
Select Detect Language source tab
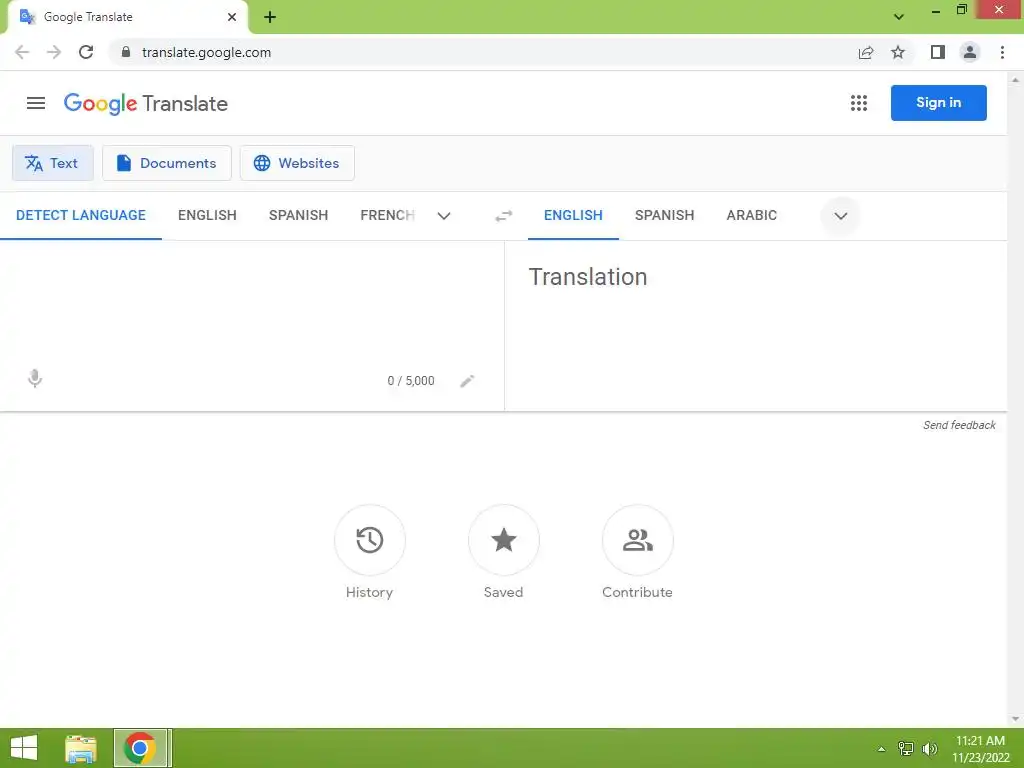point(81,216)
